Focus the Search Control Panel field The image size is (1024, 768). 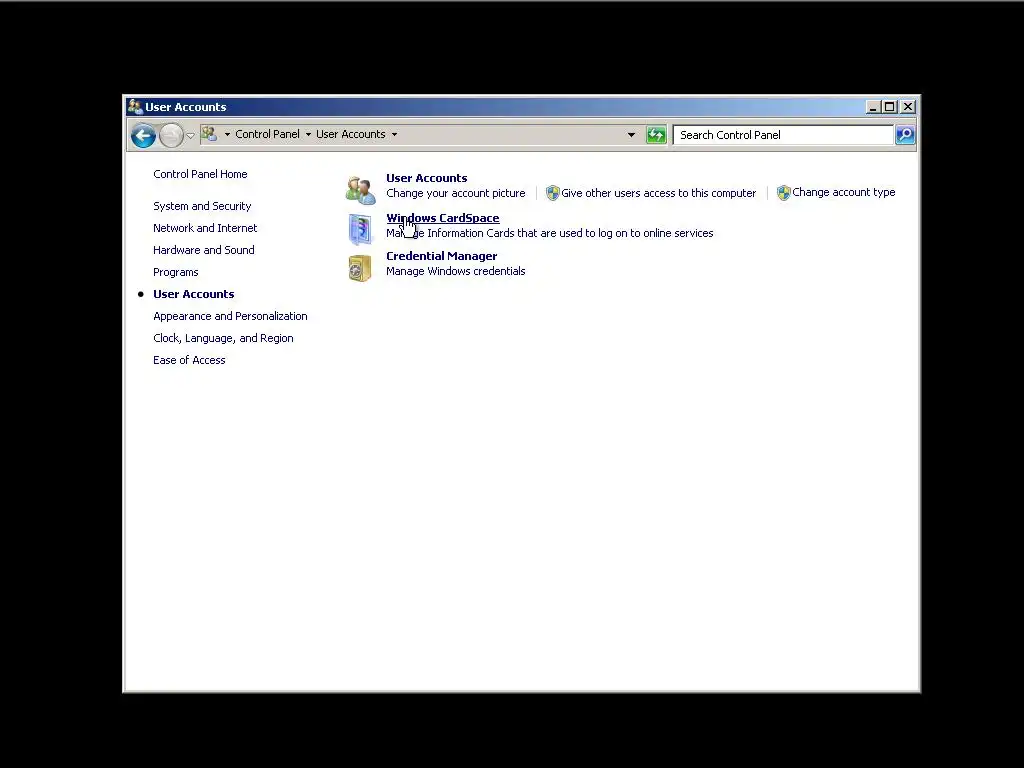[783, 135]
